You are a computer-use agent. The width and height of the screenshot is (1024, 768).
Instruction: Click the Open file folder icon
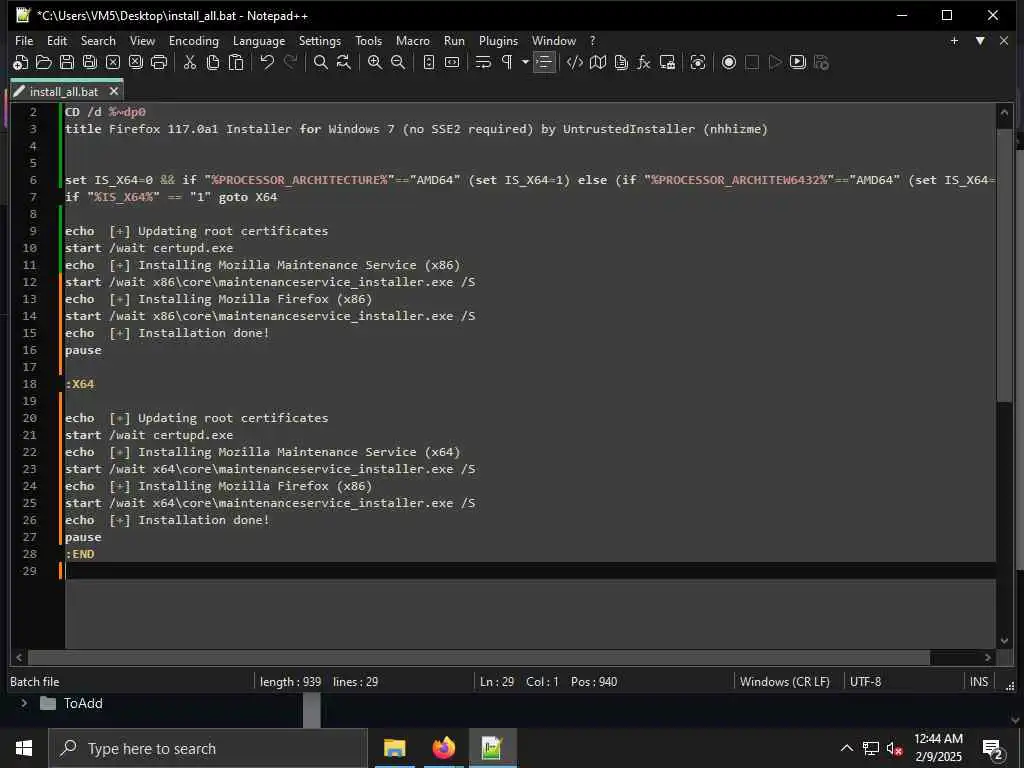[x=44, y=62]
